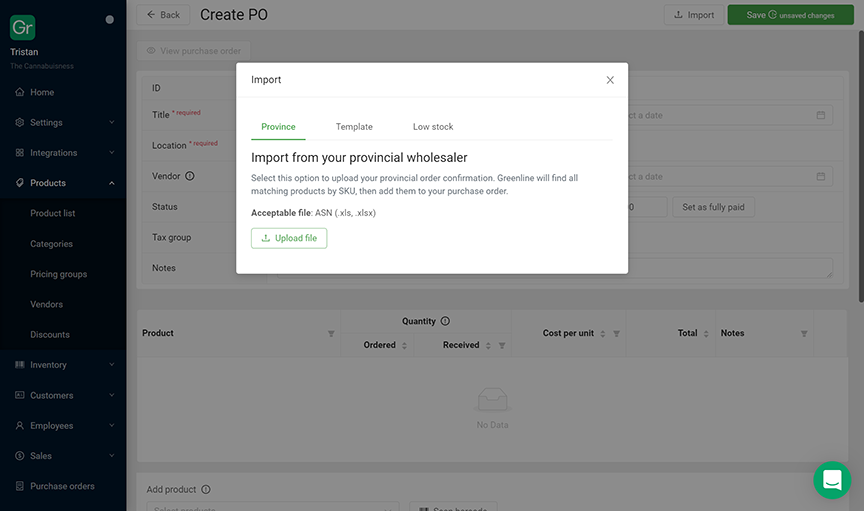Expand the Settings menu

coord(63,122)
